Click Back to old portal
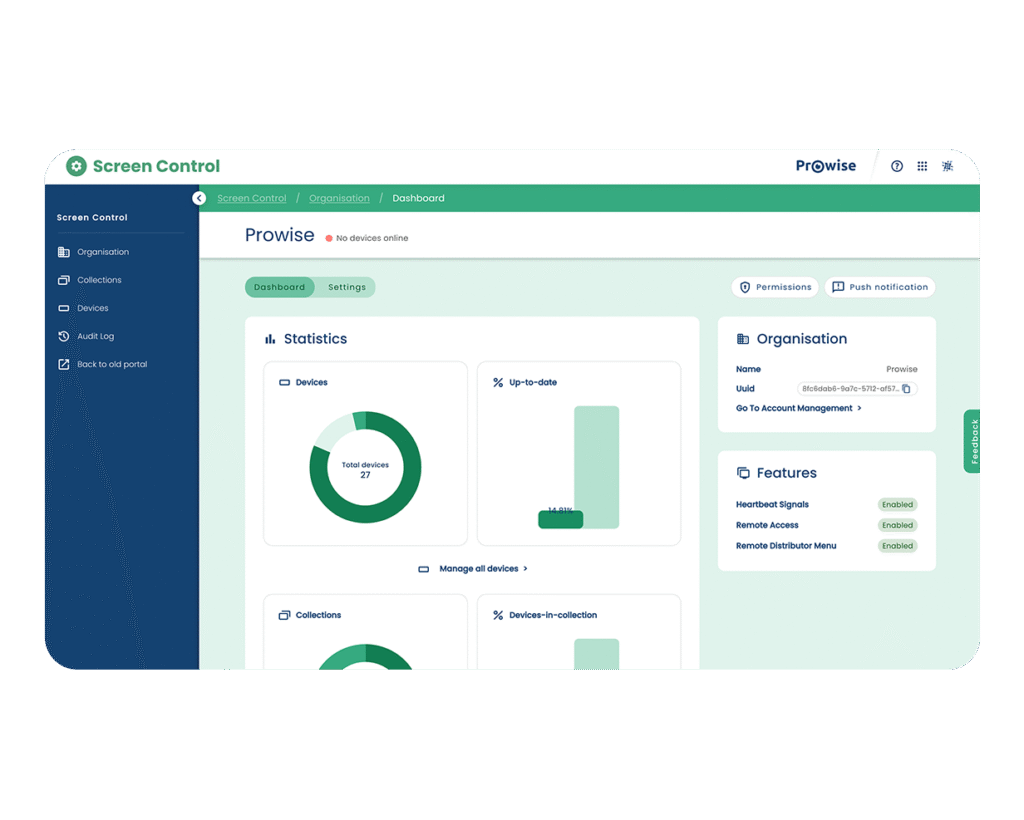The image size is (1024, 820). [x=111, y=365]
